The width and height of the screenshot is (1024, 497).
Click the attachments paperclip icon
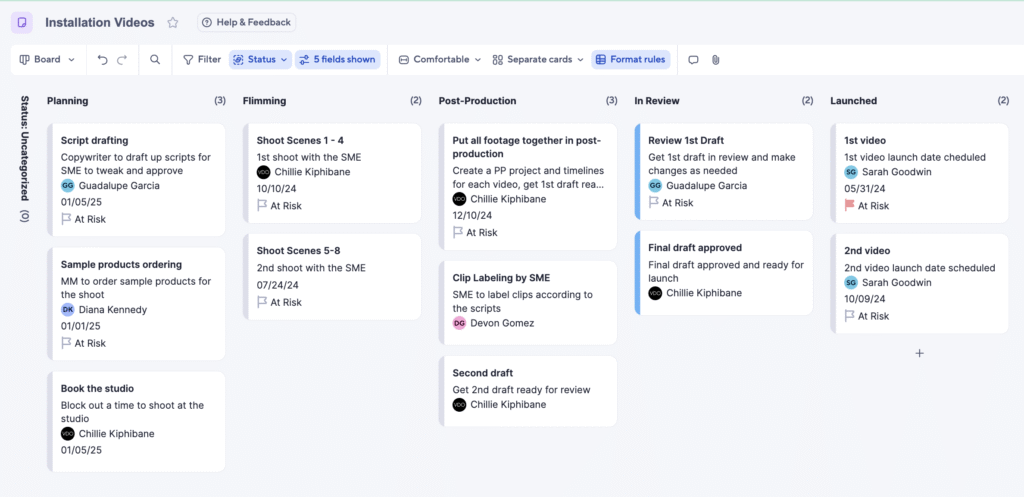pyautogui.click(x=716, y=60)
